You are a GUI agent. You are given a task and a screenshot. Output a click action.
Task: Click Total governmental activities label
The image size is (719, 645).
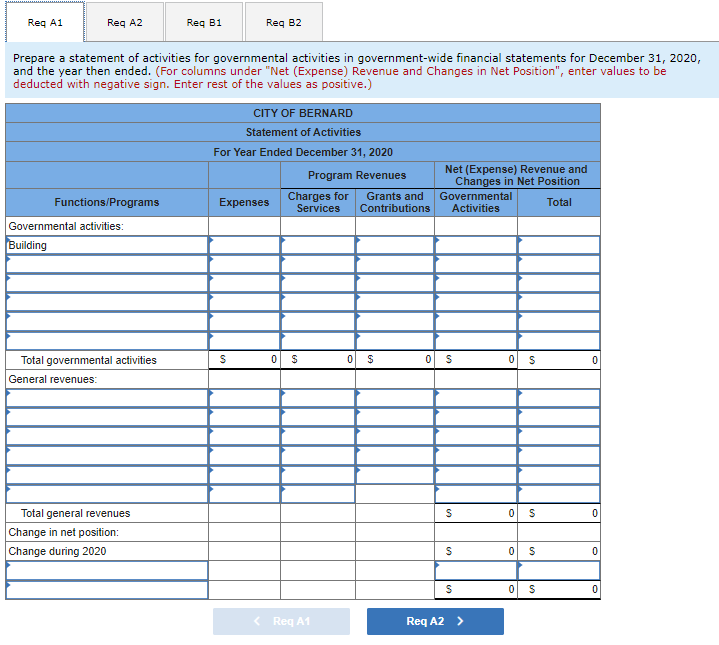click(88, 360)
